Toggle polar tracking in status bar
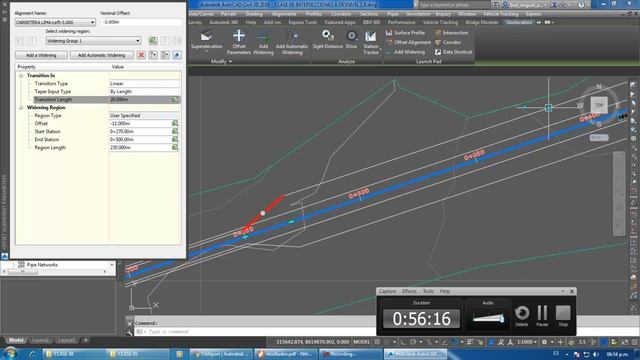The image size is (640, 360). (413, 342)
